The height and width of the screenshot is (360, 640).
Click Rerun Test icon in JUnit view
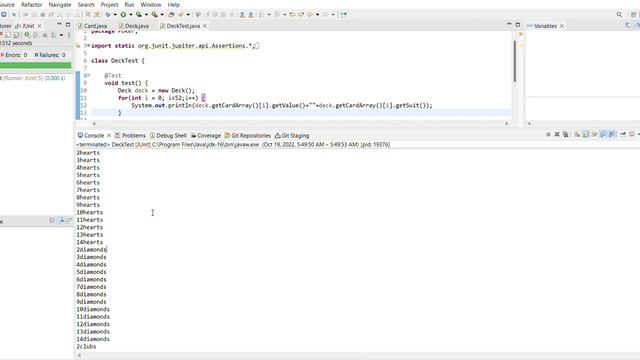(27, 35)
